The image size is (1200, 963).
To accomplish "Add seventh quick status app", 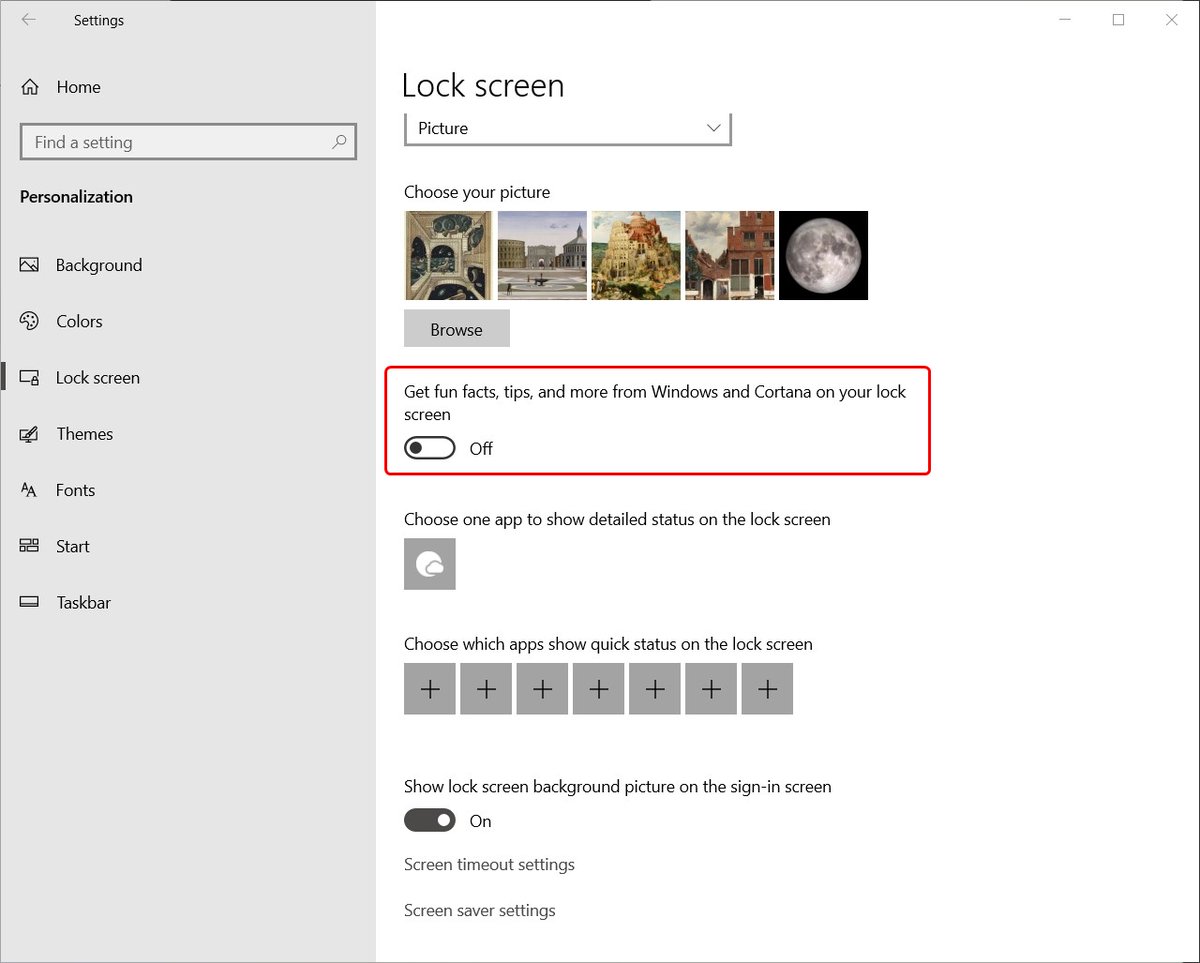I will pyautogui.click(x=767, y=689).
